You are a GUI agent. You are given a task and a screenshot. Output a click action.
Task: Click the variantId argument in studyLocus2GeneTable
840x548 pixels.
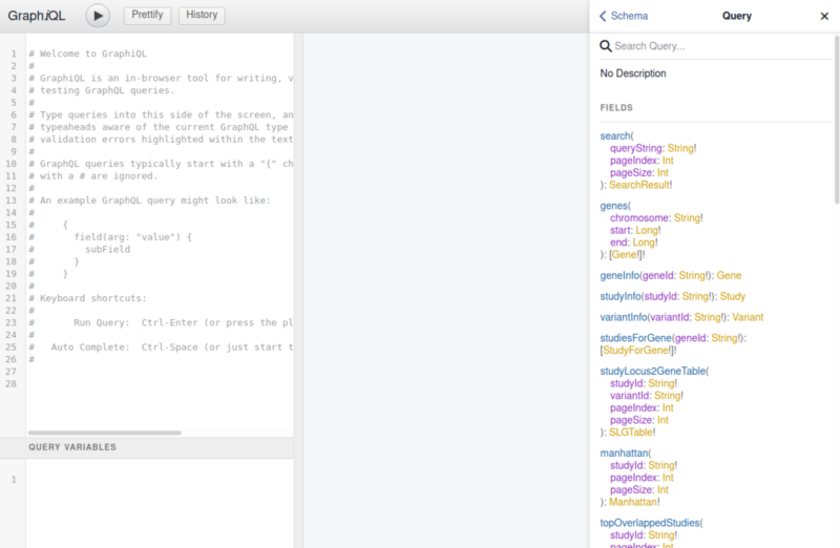click(x=629, y=395)
